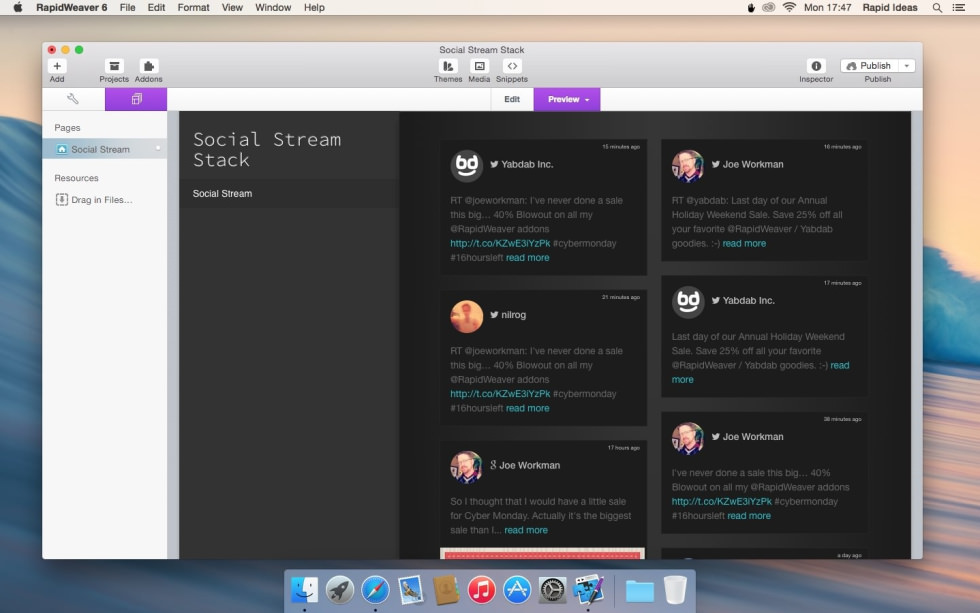Open the View menu
Screen dimensions: 980x613
coord(232,7)
